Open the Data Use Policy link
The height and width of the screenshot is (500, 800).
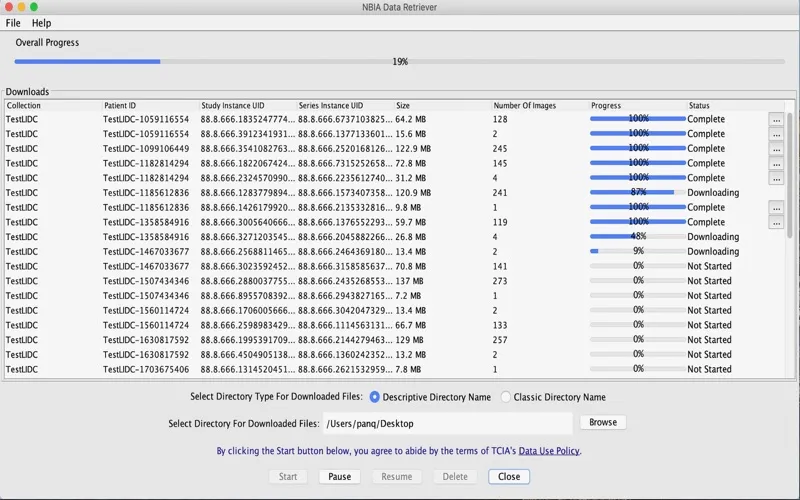549,451
